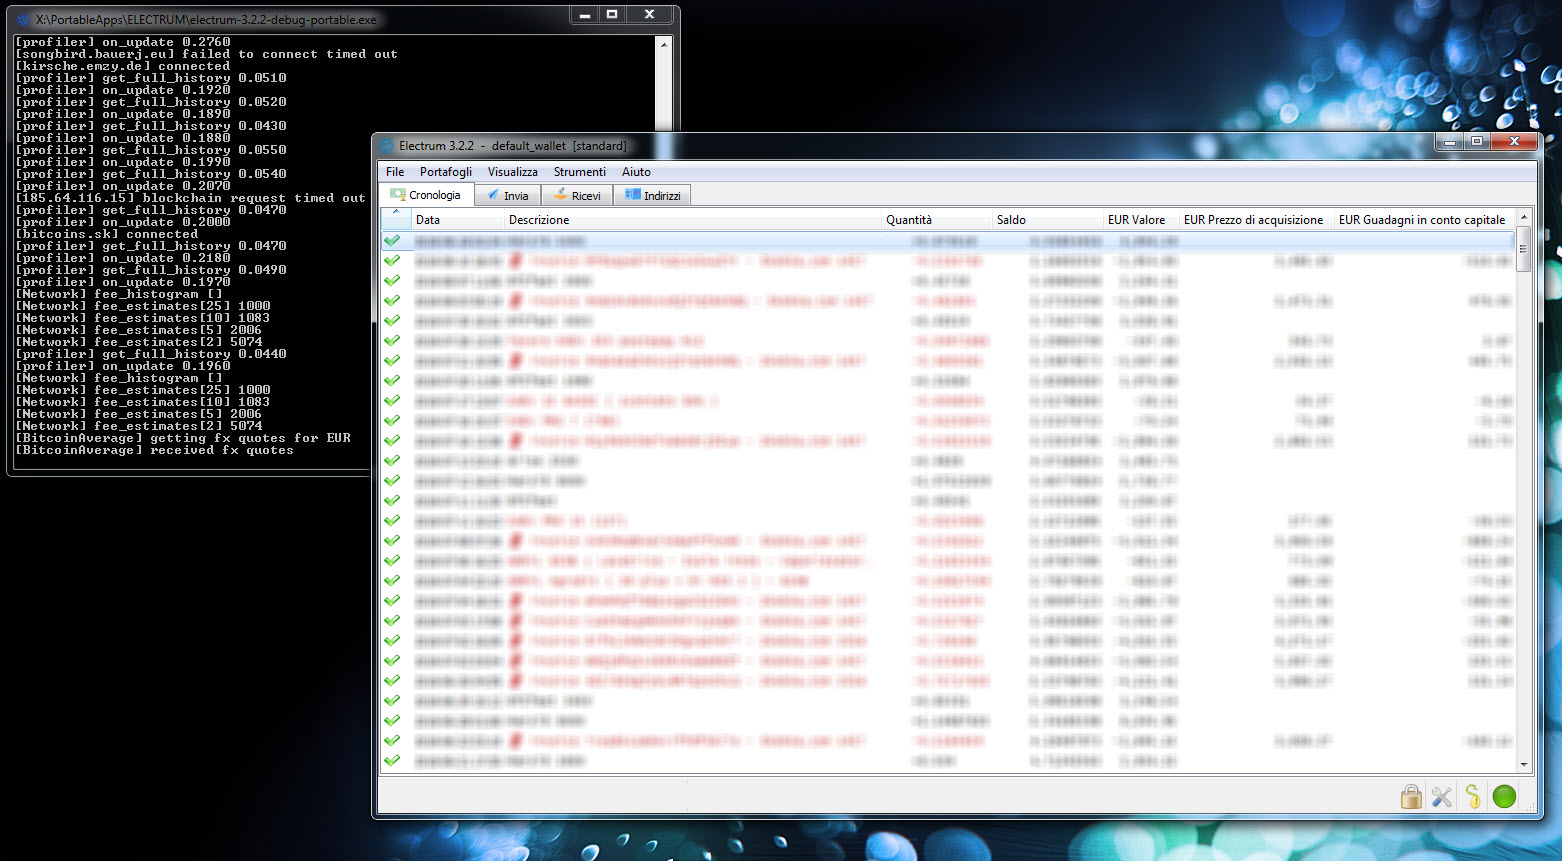
Task: Open the Portafogli menu
Action: (x=446, y=172)
